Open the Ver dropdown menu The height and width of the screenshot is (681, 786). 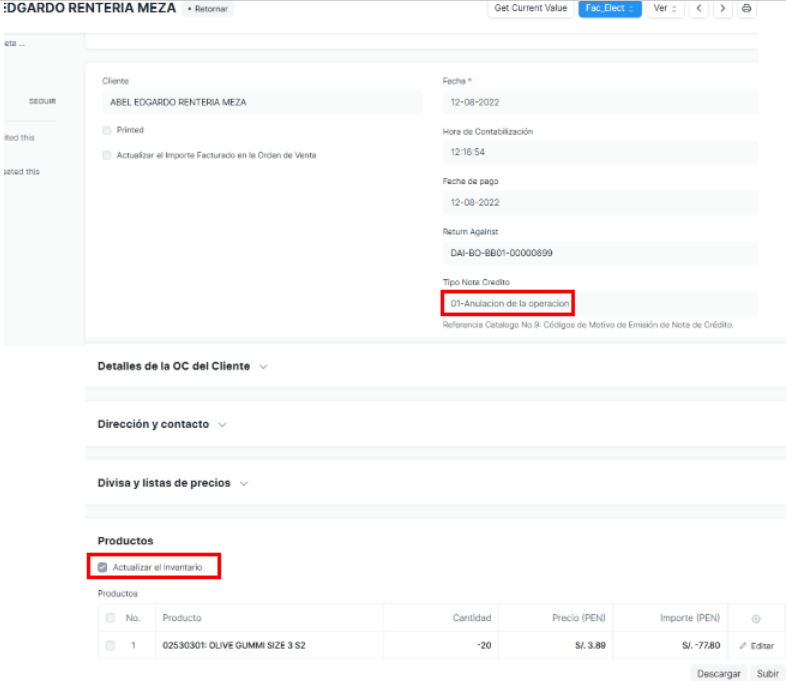coord(663,9)
